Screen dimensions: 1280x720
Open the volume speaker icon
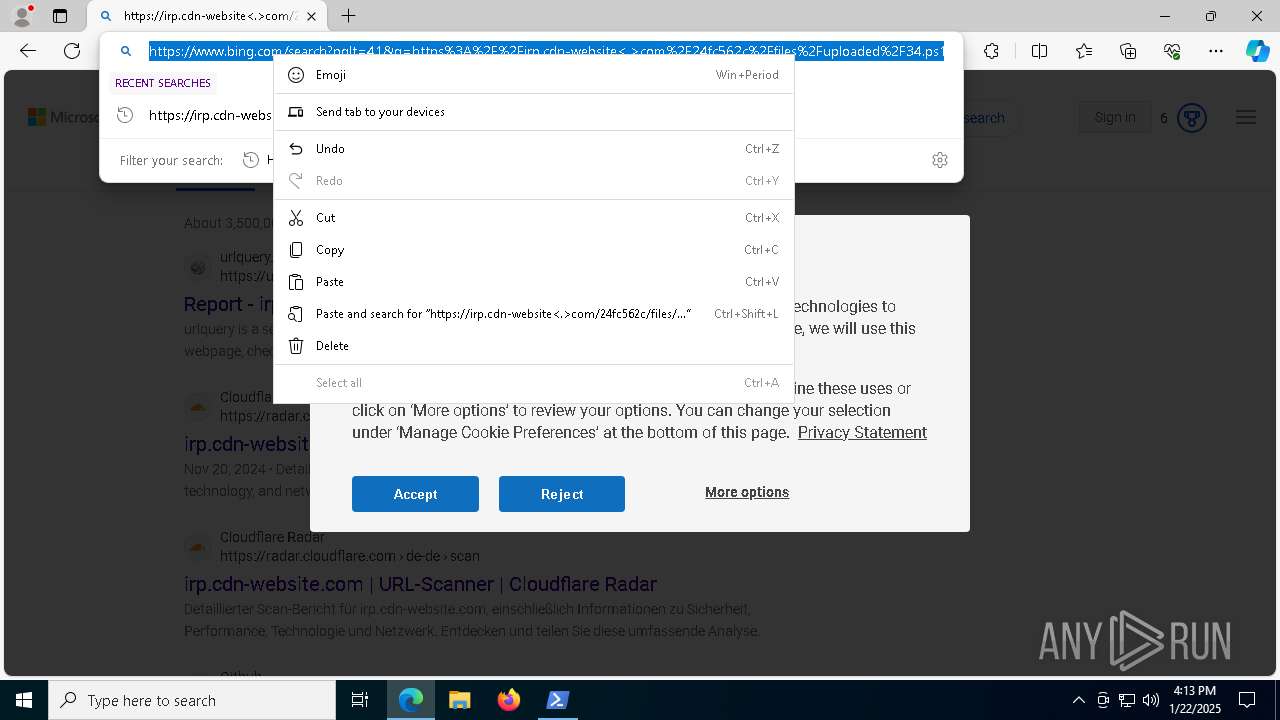click(x=1150, y=700)
